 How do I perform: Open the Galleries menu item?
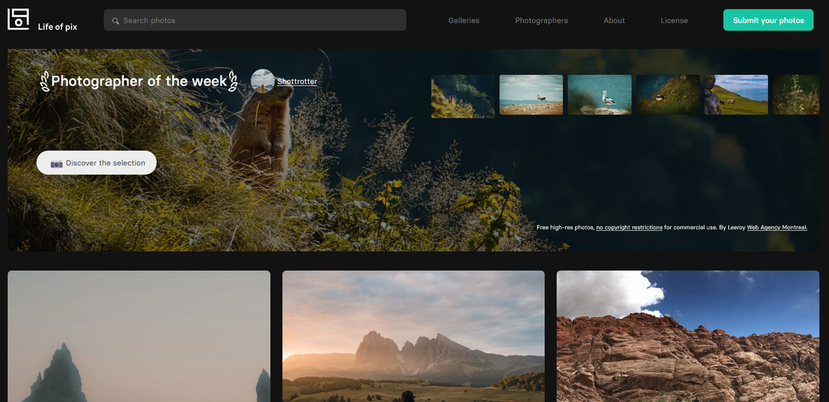(463, 20)
